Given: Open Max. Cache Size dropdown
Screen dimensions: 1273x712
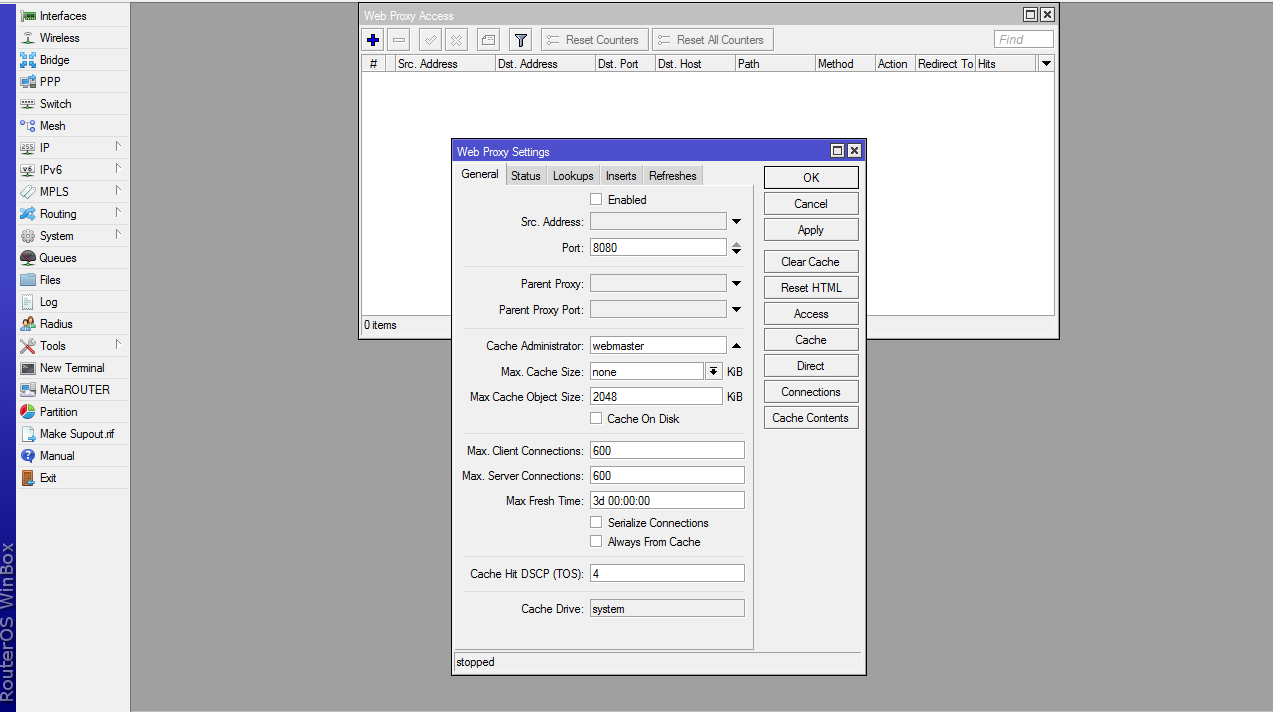Looking at the screenshot, I should (713, 371).
